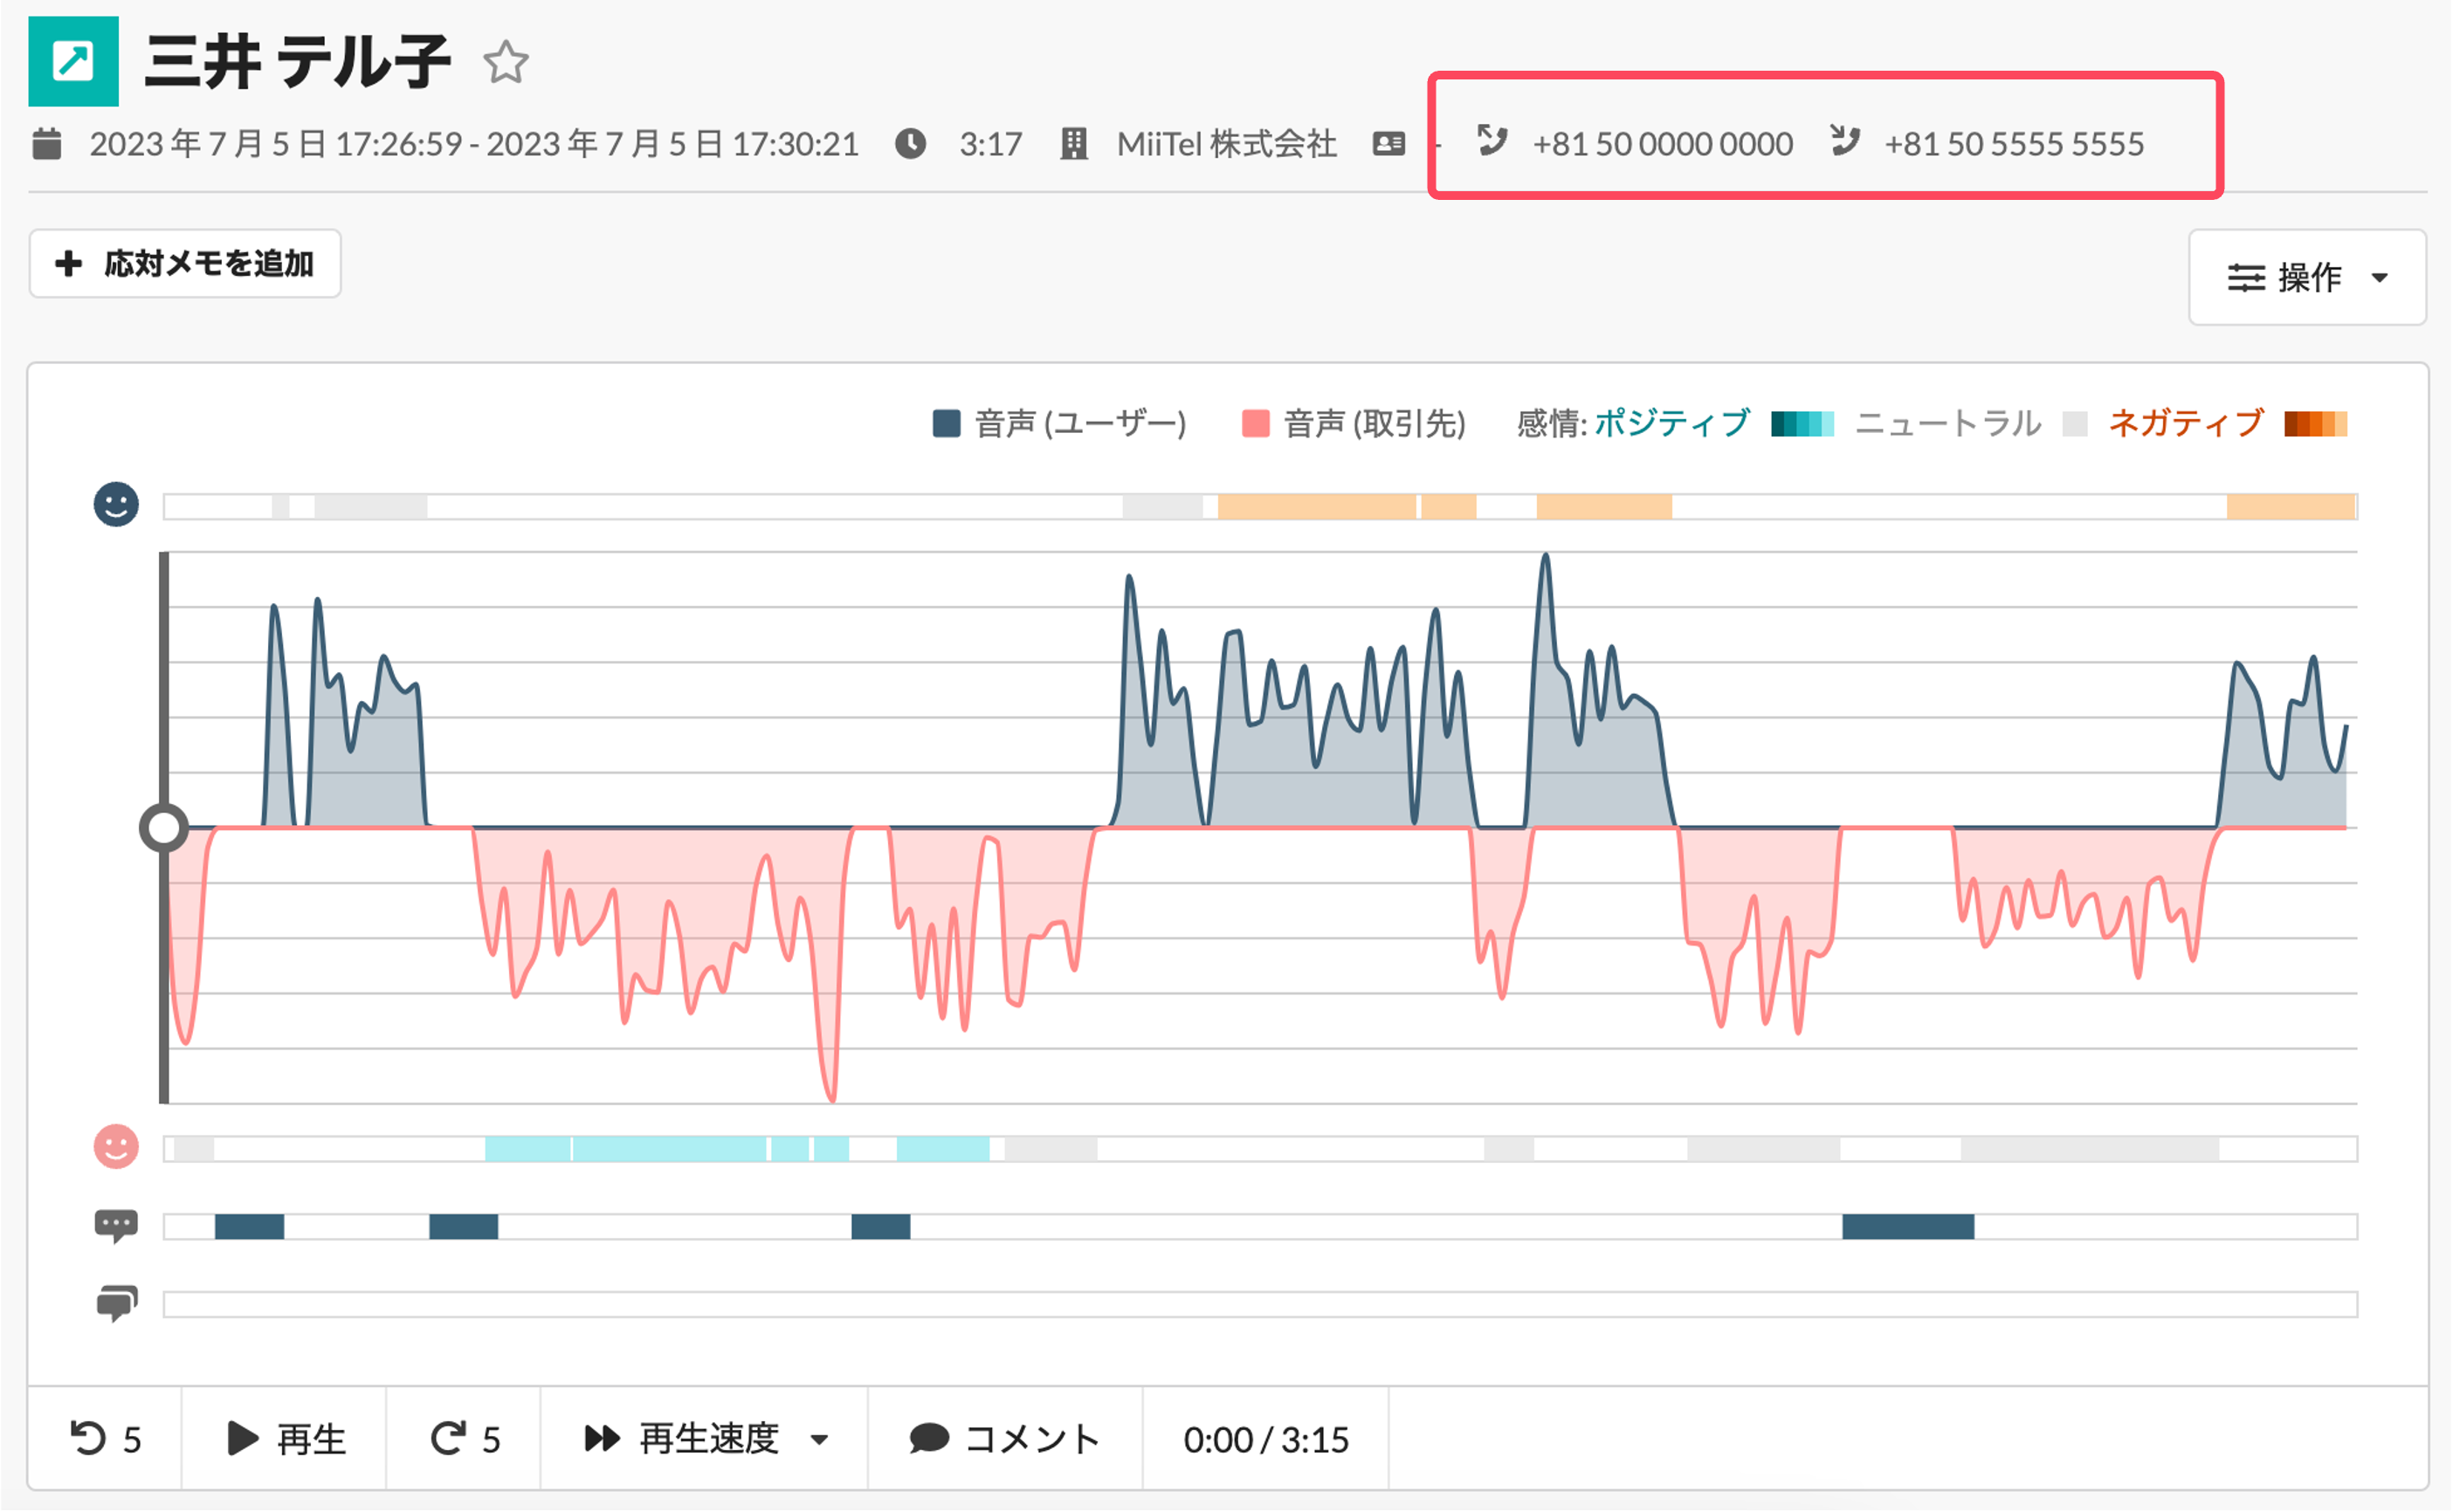2453x1512 pixels.
Task: Click the ポジティブ emotion legend label
Action: [x=1672, y=424]
